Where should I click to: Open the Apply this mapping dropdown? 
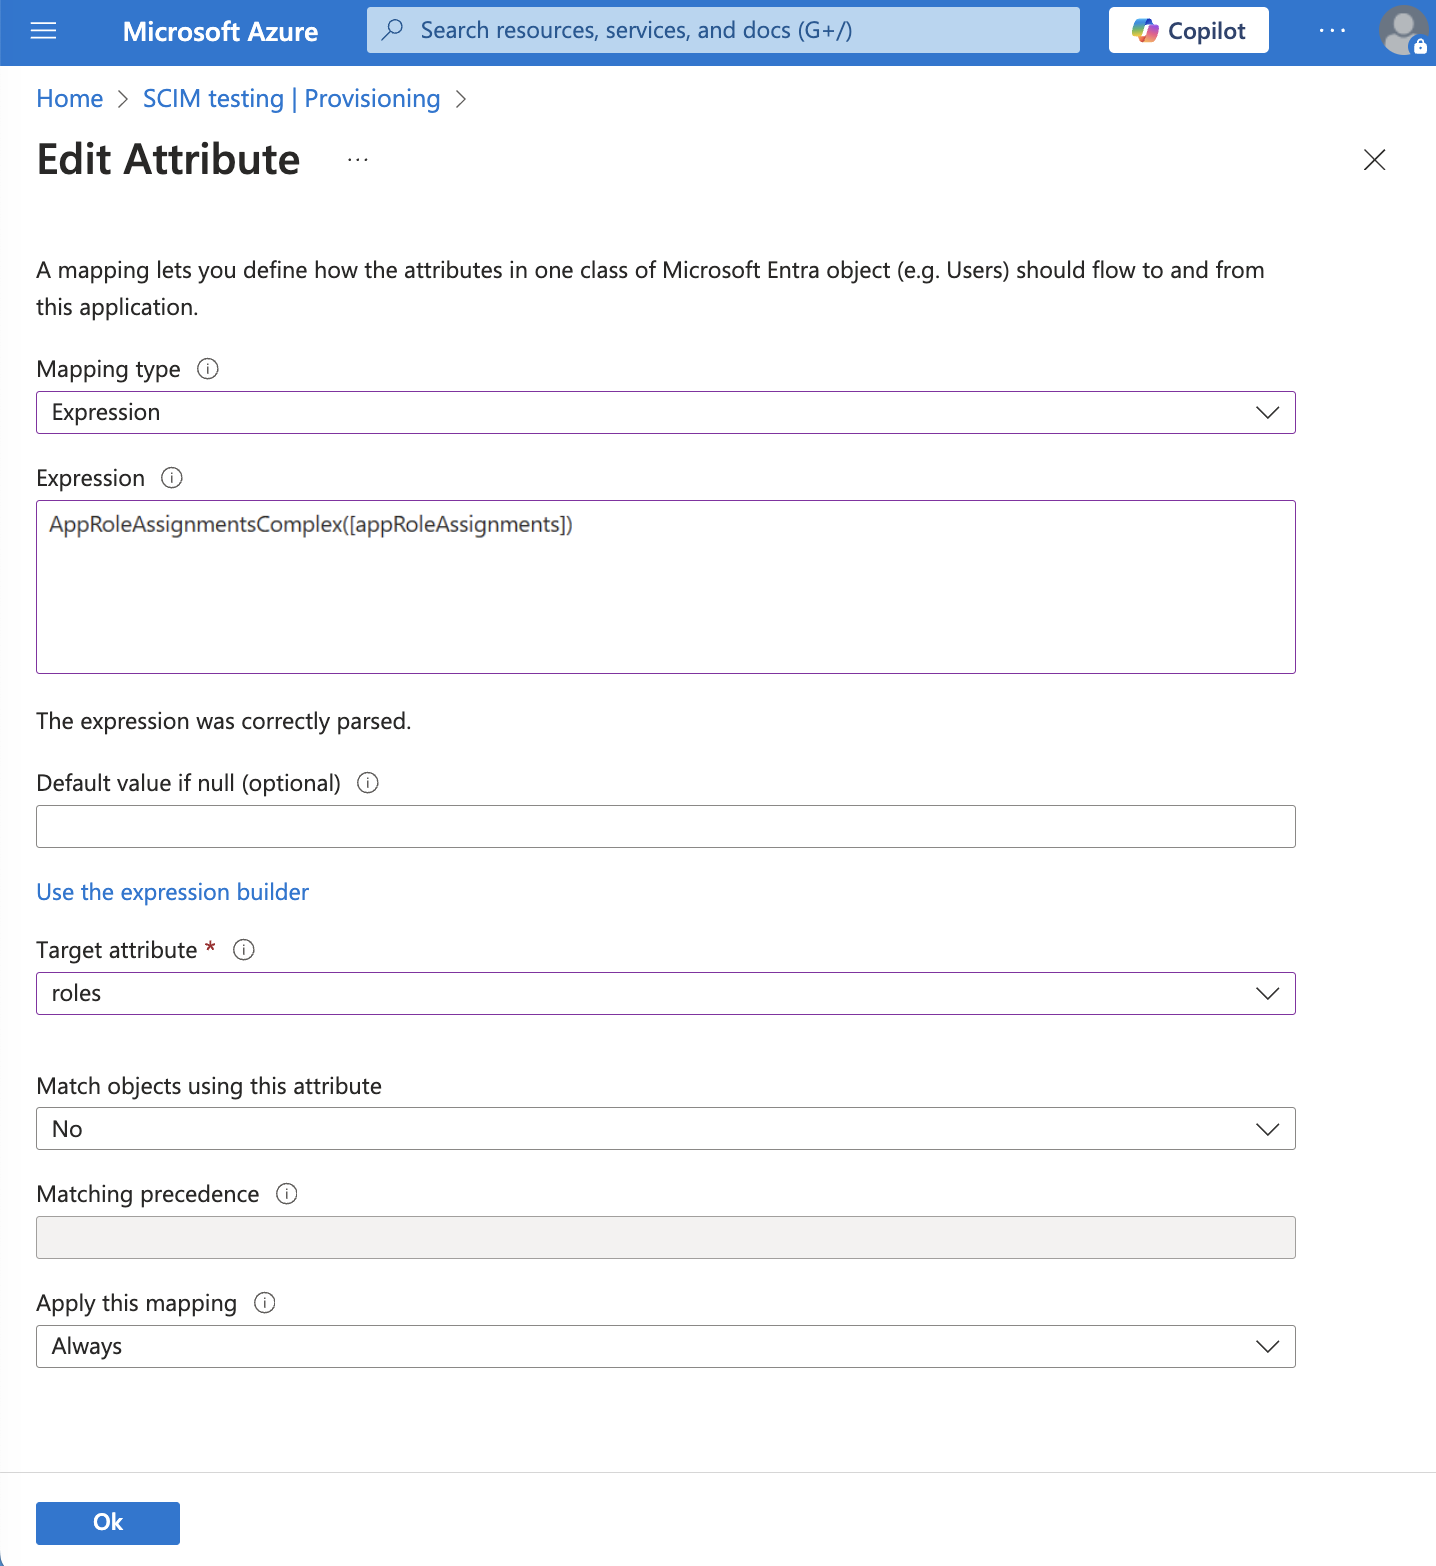pos(1266,1346)
